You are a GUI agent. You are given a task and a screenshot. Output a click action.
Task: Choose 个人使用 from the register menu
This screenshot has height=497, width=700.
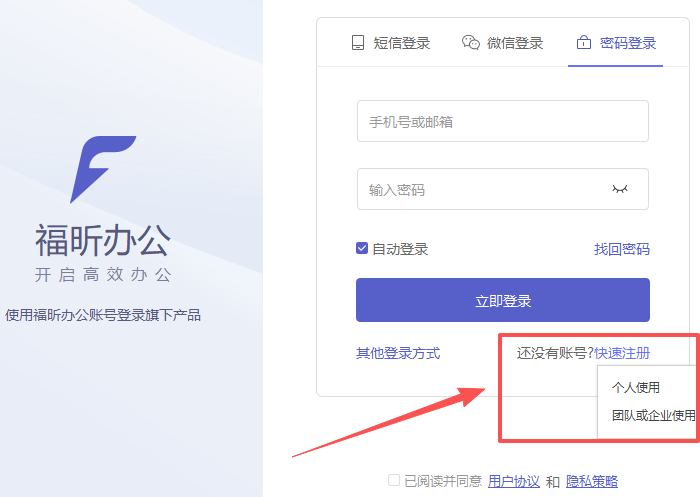click(x=636, y=387)
